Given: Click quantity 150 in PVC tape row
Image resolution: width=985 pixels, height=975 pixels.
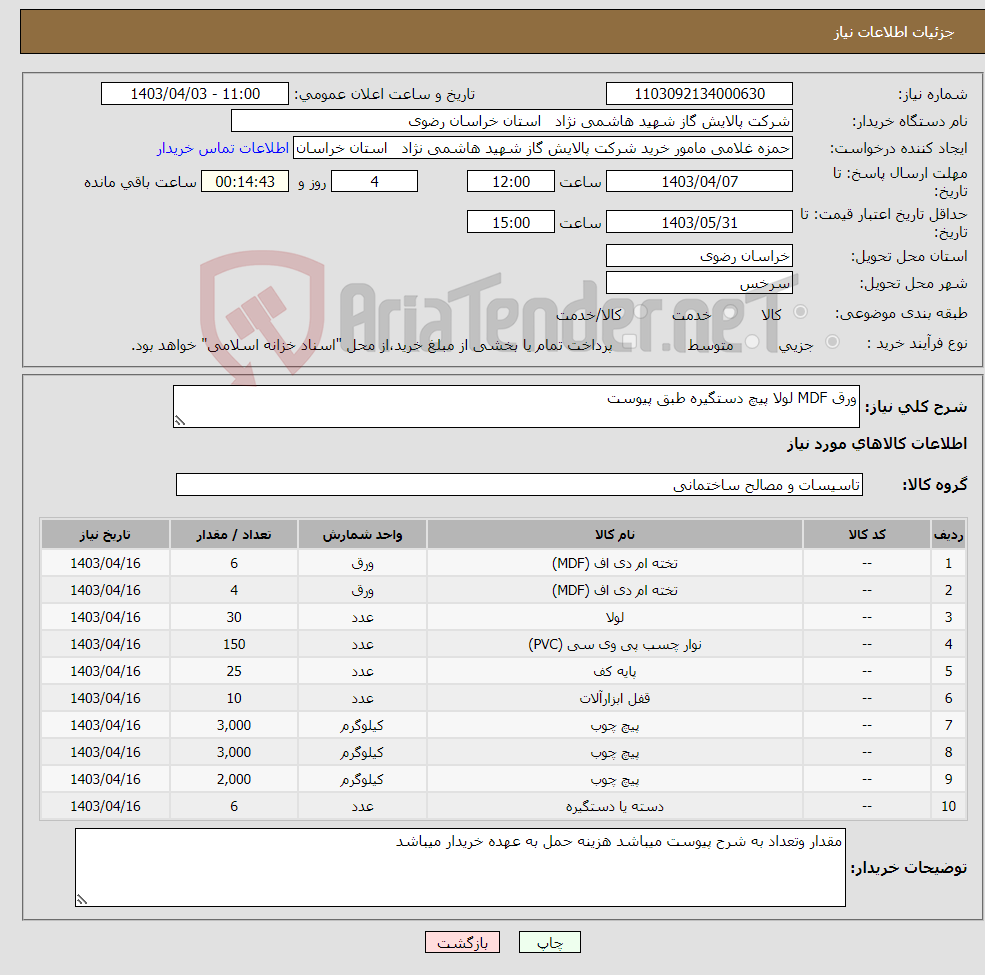Looking at the screenshot, I should pos(234,644).
